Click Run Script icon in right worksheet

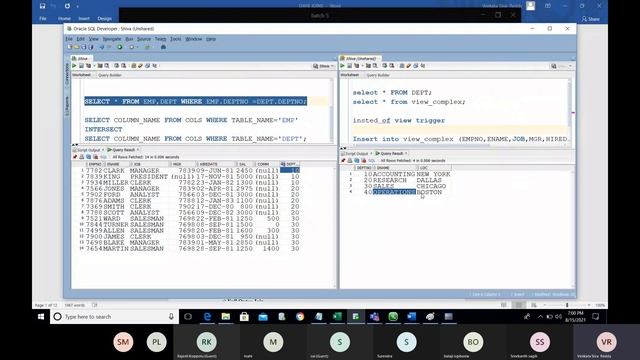coord(349,66)
